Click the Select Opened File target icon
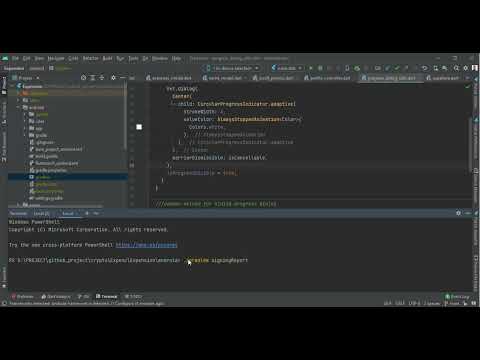 (83, 78)
